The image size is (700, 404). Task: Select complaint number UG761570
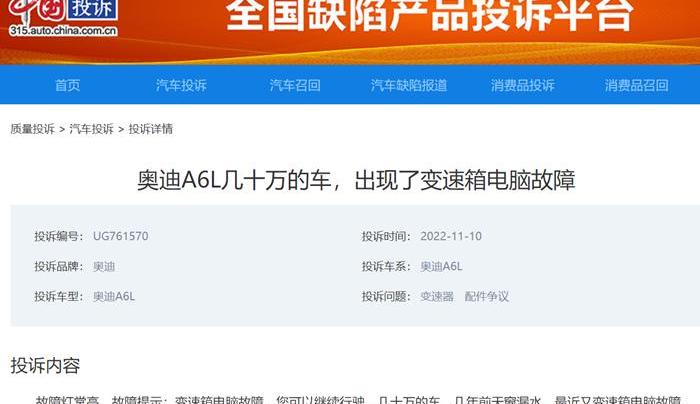tap(121, 236)
